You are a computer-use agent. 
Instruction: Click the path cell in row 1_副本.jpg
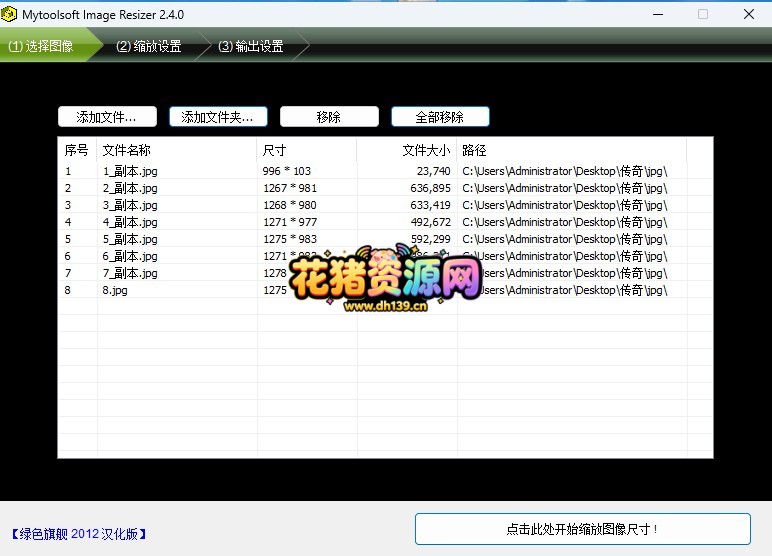pyautogui.click(x=565, y=171)
